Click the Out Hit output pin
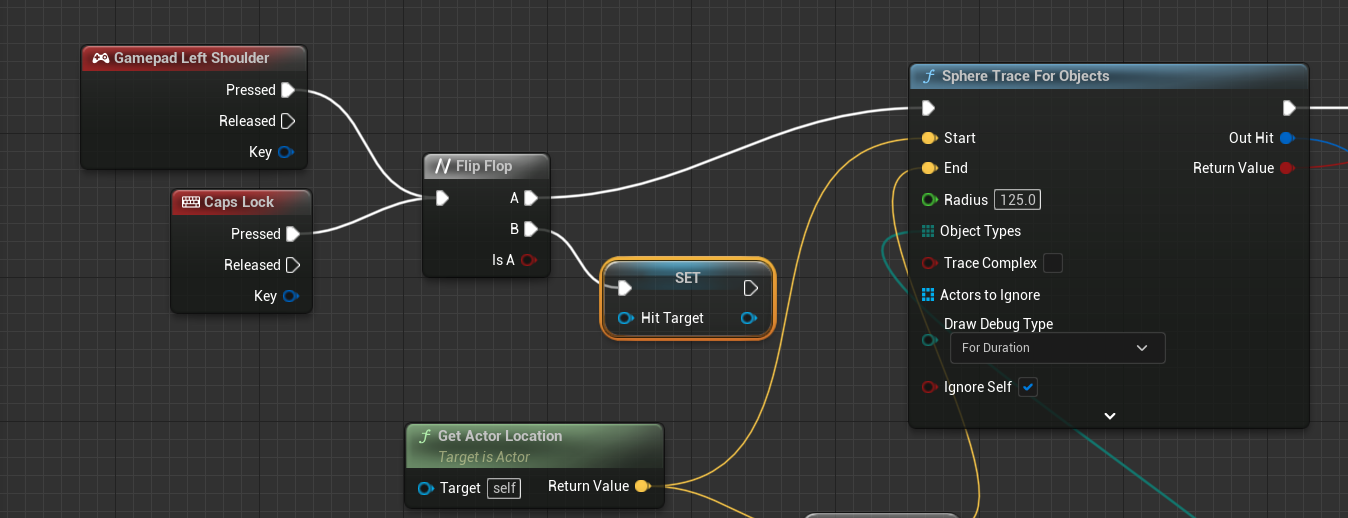This screenshot has width=1348, height=518. tap(1287, 138)
